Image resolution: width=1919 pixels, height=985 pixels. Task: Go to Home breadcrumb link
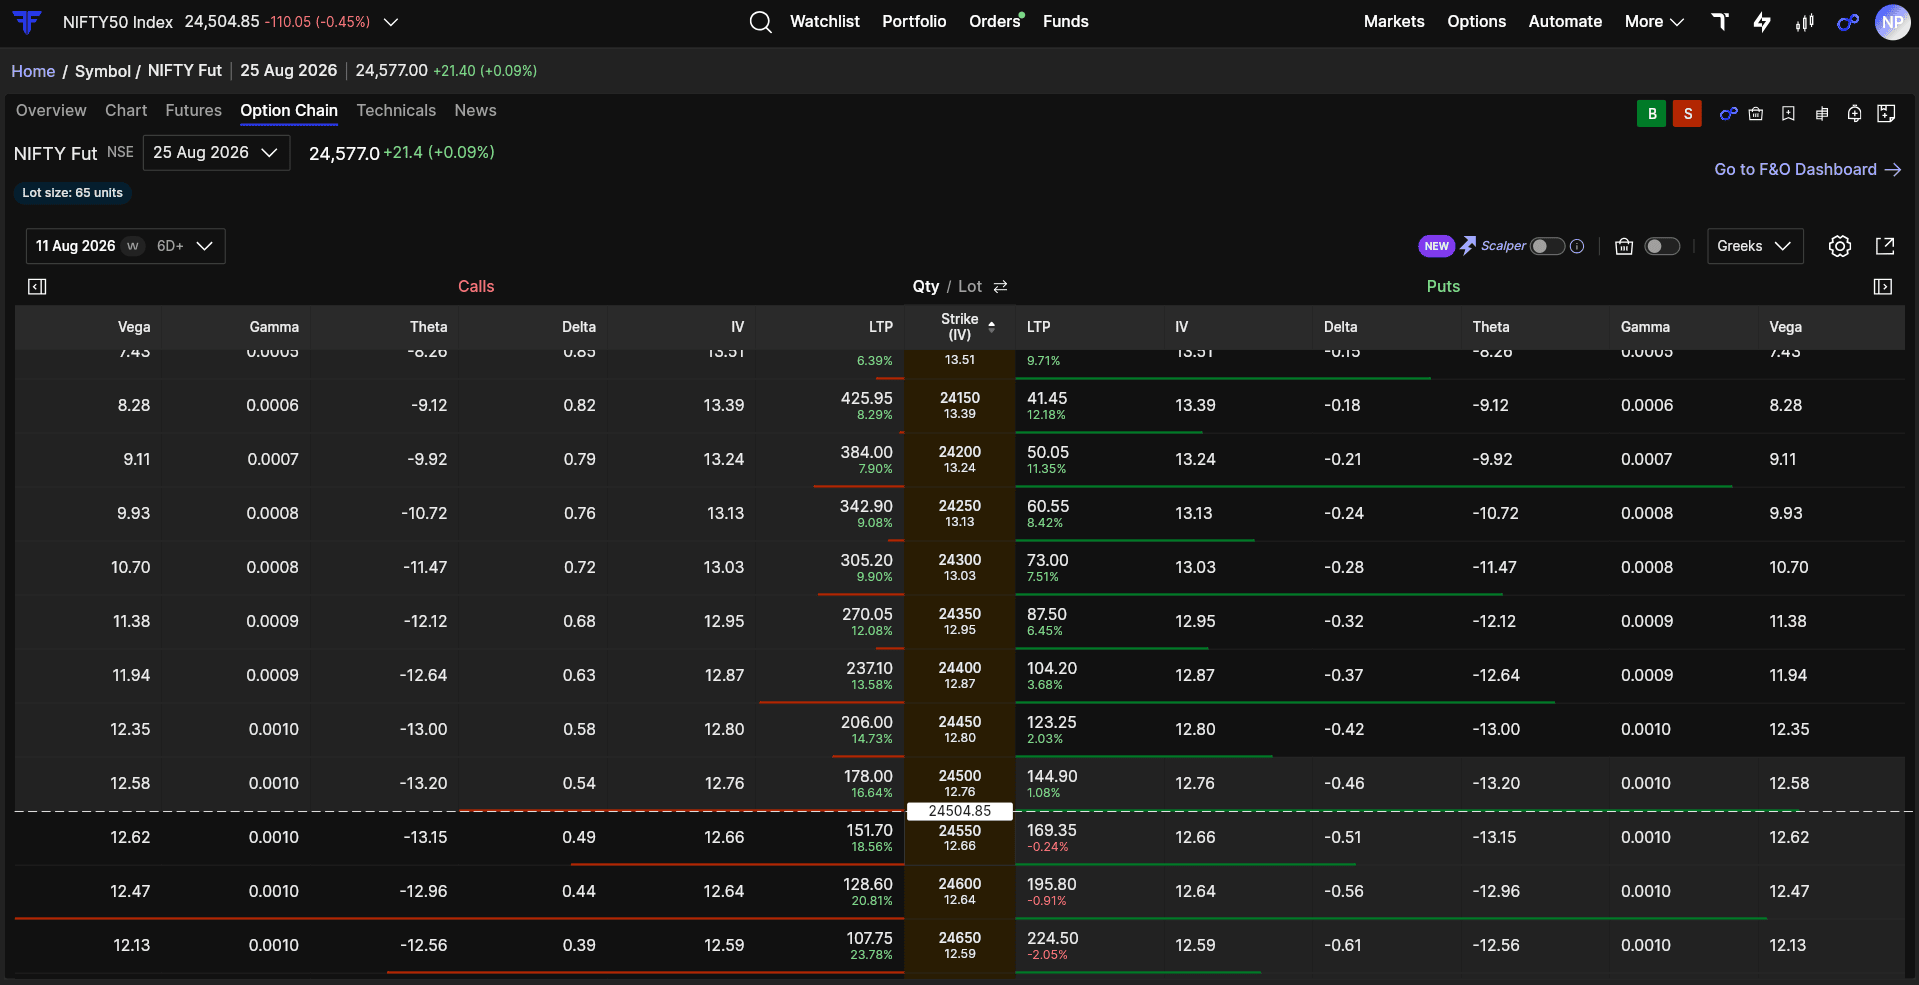click(33, 72)
